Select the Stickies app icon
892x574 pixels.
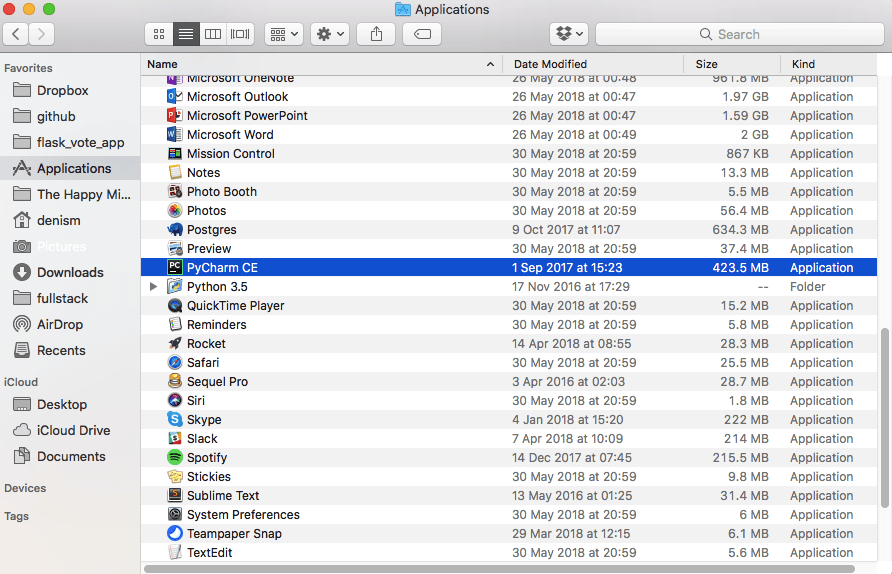click(x=175, y=477)
